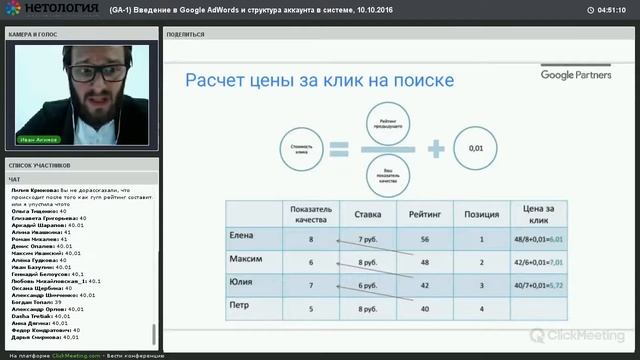Click chat message from Любовь Михайловская_1
Image resolution: width=640 pixels, height=360 pixels.
(56, 281)
